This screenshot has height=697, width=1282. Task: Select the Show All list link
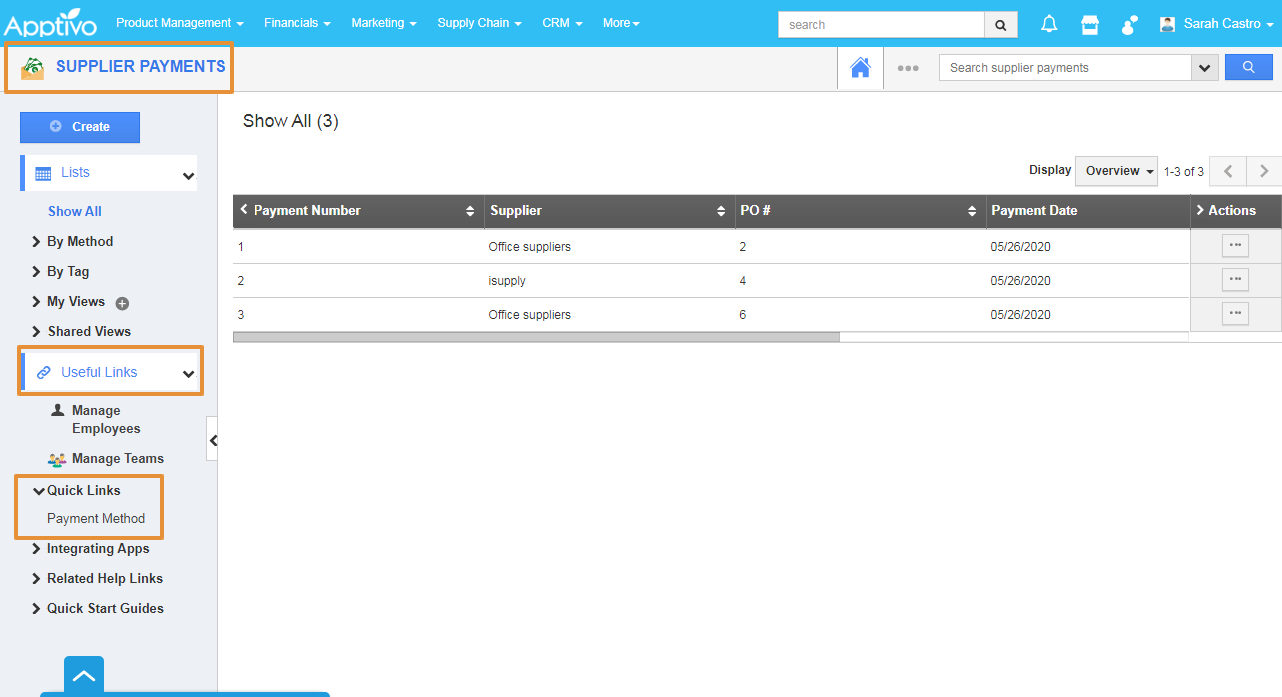[x=75, y=211]
